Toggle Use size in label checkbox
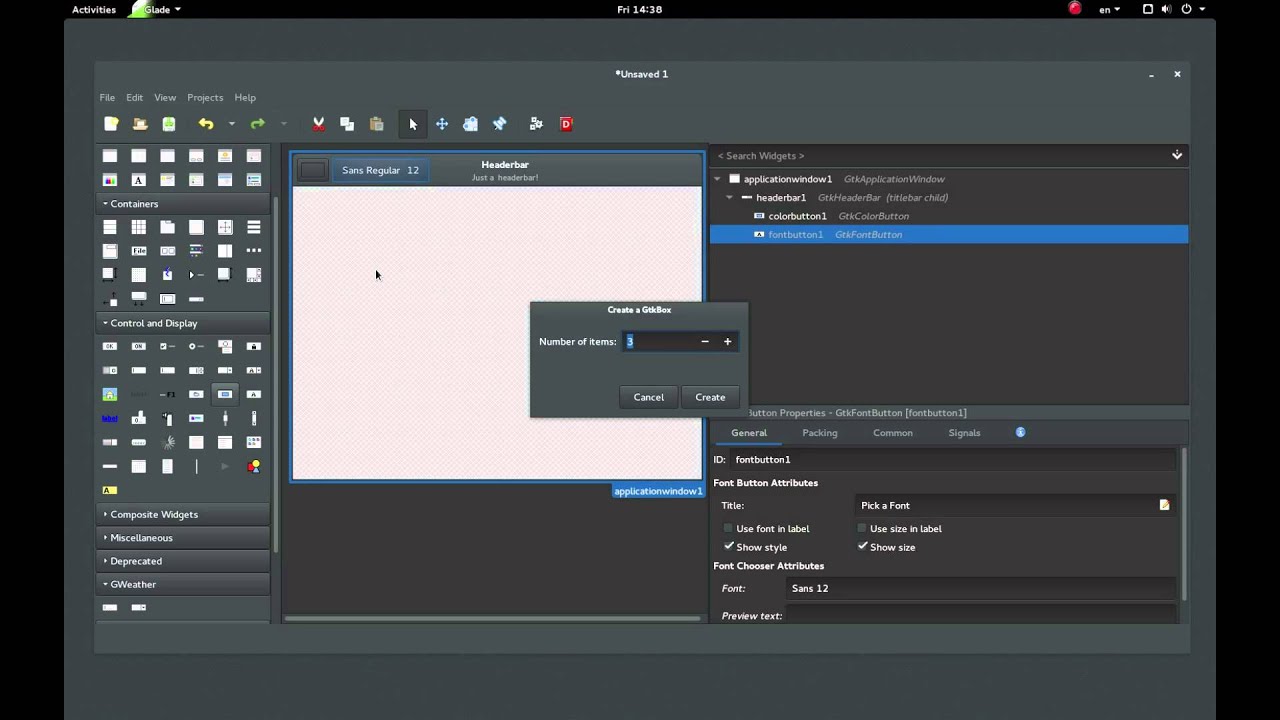Screen dimensions: 1280x720 point(862,528)
